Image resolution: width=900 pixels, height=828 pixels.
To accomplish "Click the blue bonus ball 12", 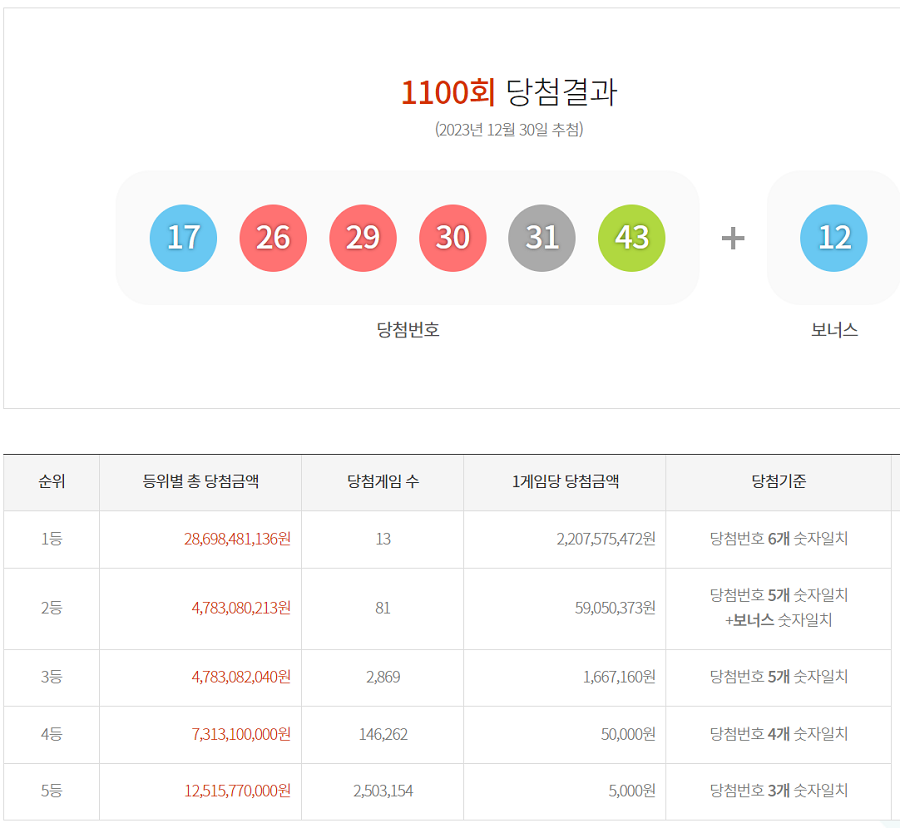I will coord(834,238).
